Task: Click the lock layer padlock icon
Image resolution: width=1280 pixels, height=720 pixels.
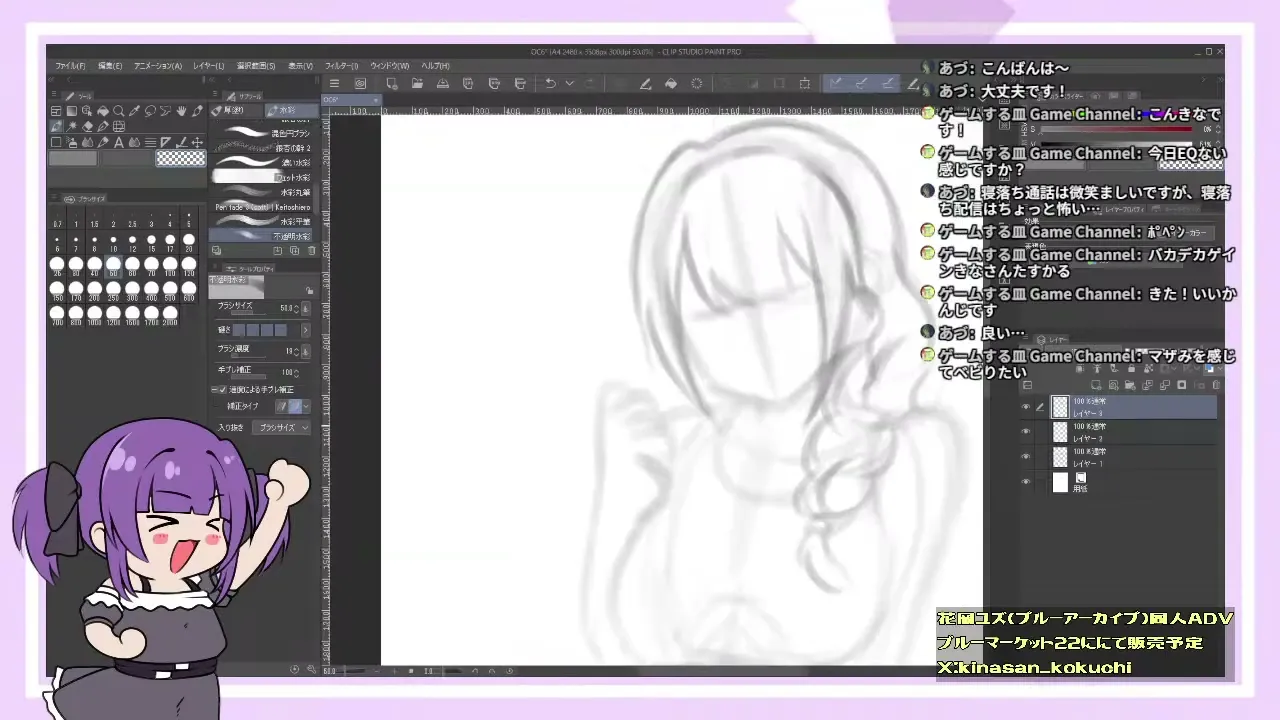Action: point(1131,368)
